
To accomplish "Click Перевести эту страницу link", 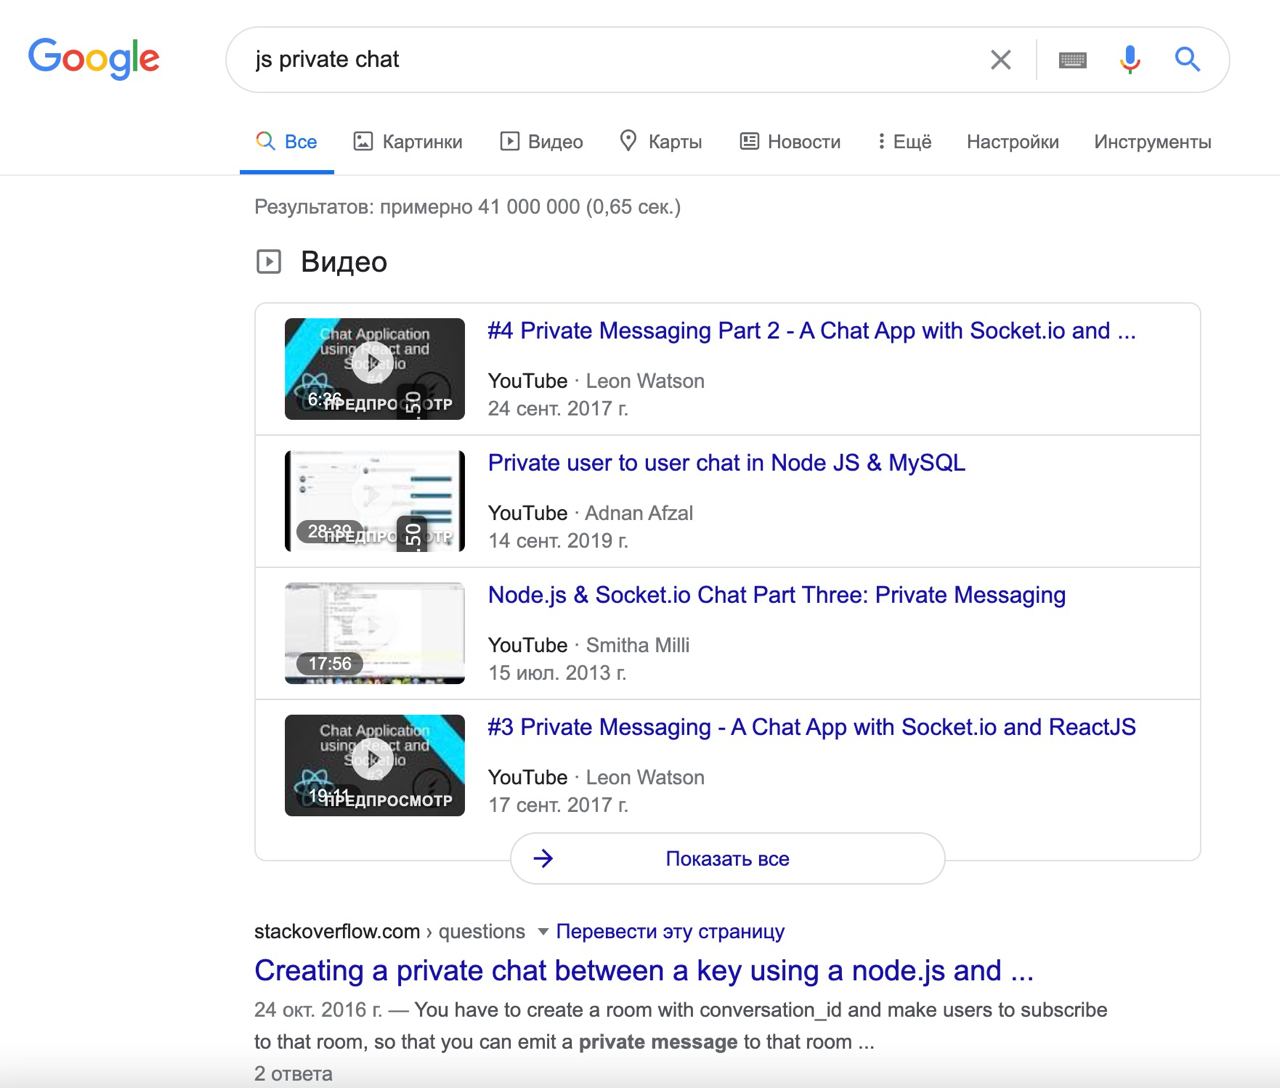I will 670,932.
